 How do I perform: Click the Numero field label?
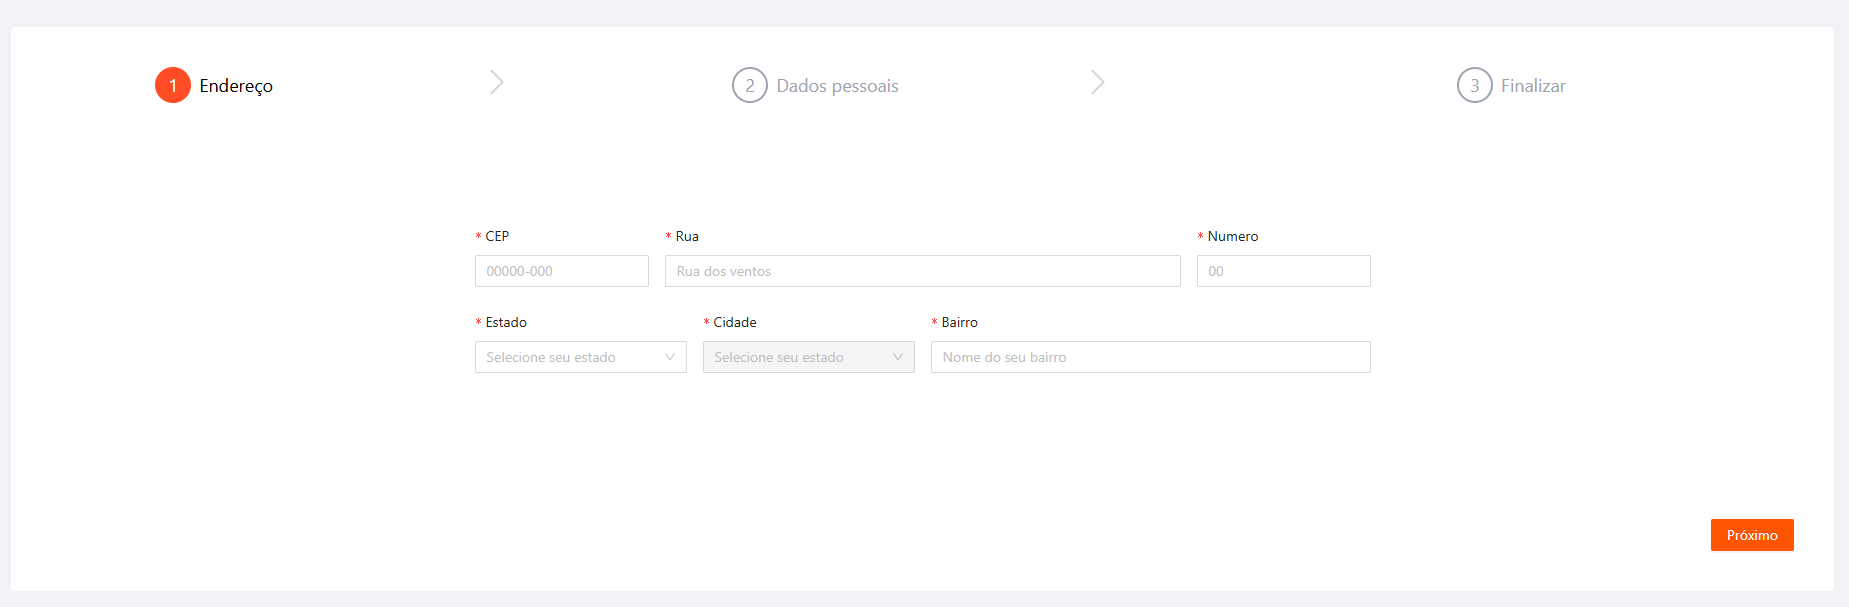pos(1232,236)
